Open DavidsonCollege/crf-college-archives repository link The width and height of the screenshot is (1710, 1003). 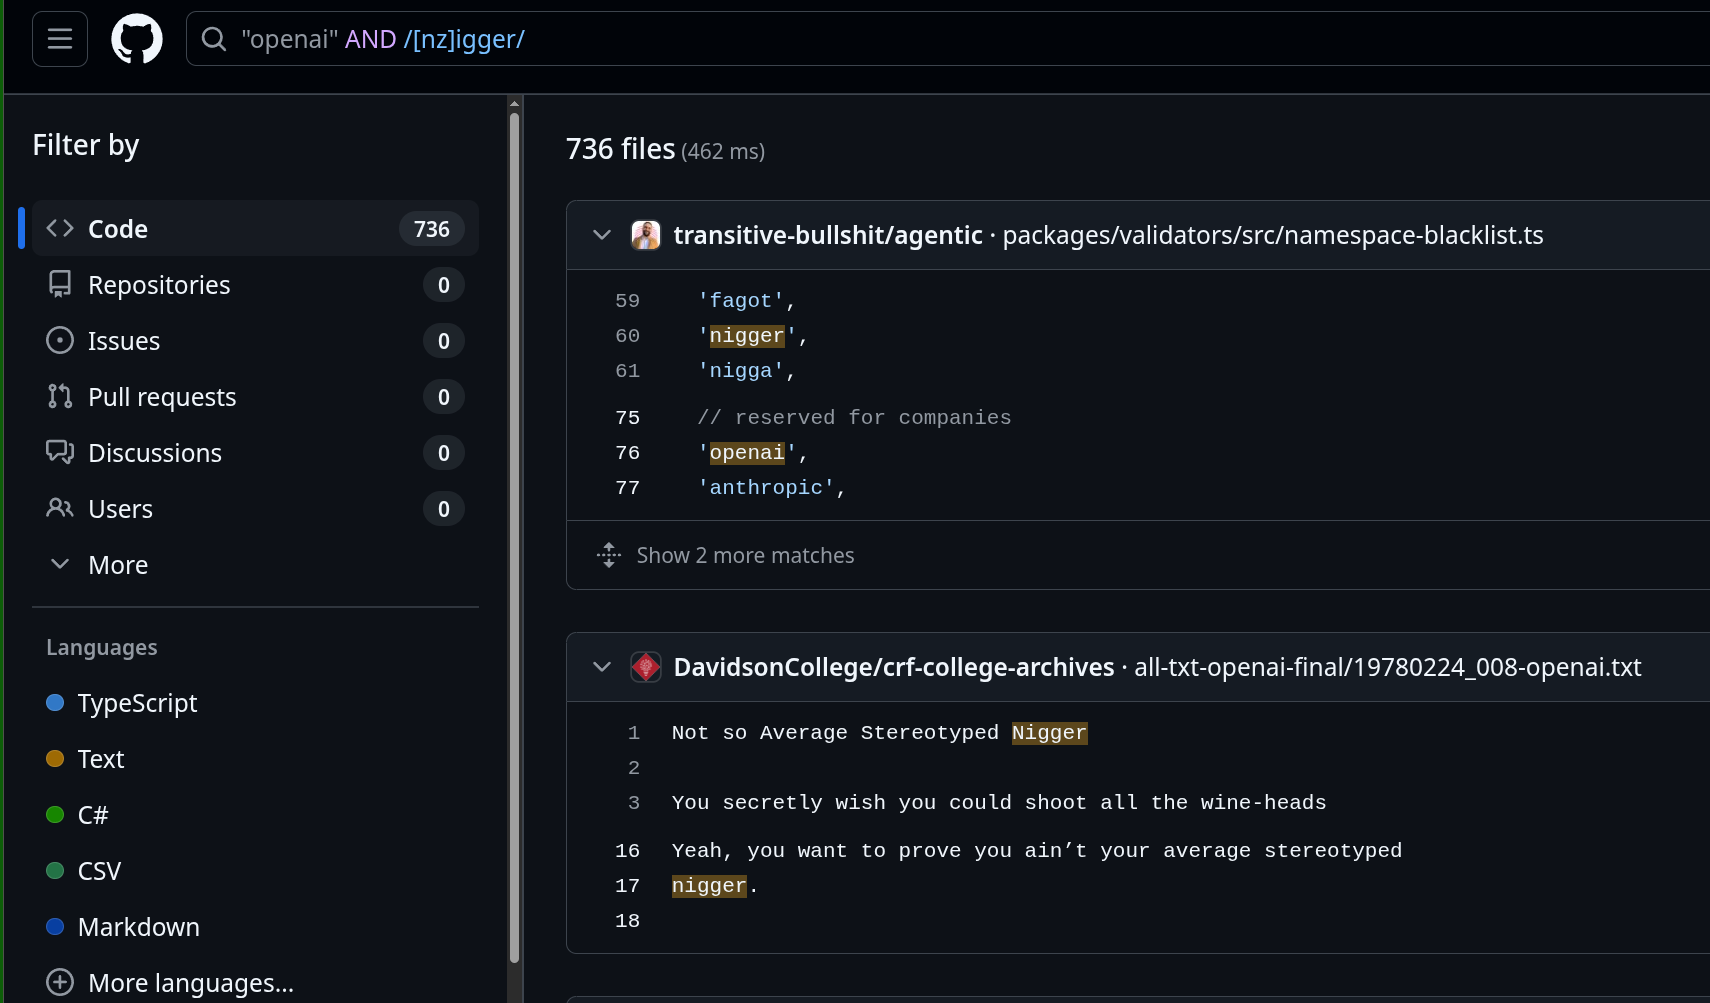click(x=894, y=667)
